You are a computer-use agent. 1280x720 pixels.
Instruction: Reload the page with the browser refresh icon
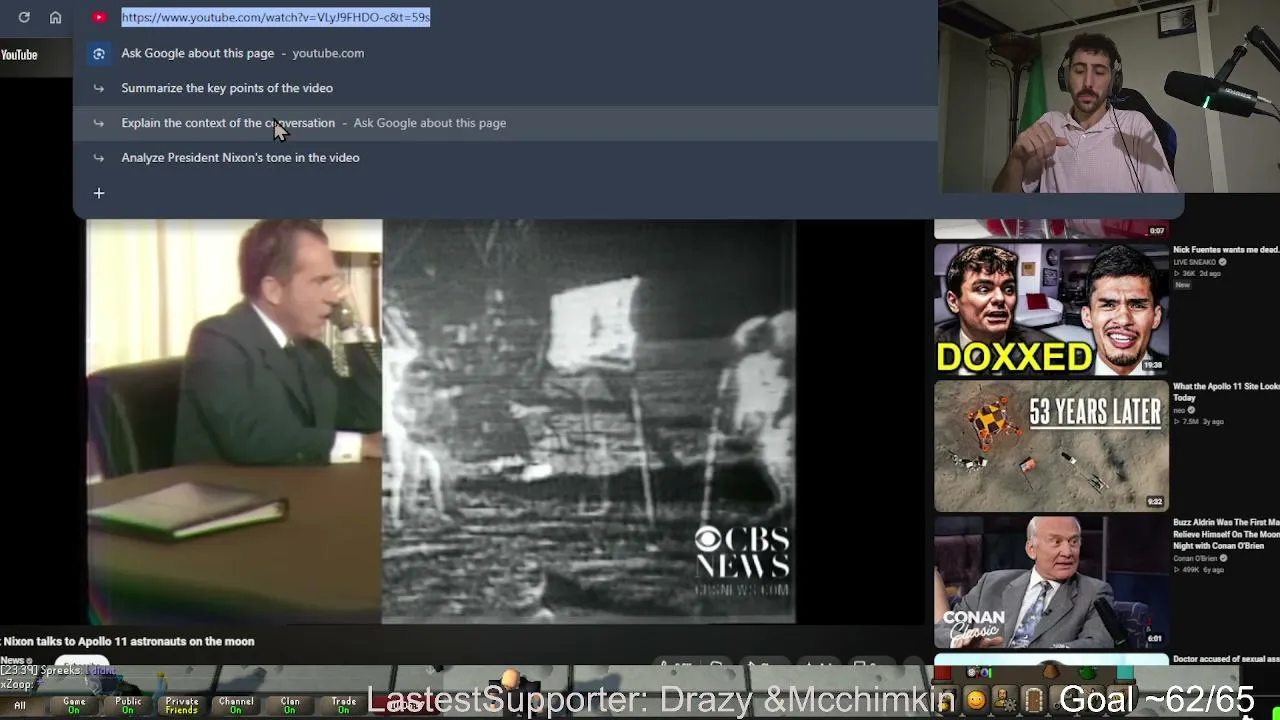pyautogui.click(x=24, y=17)
